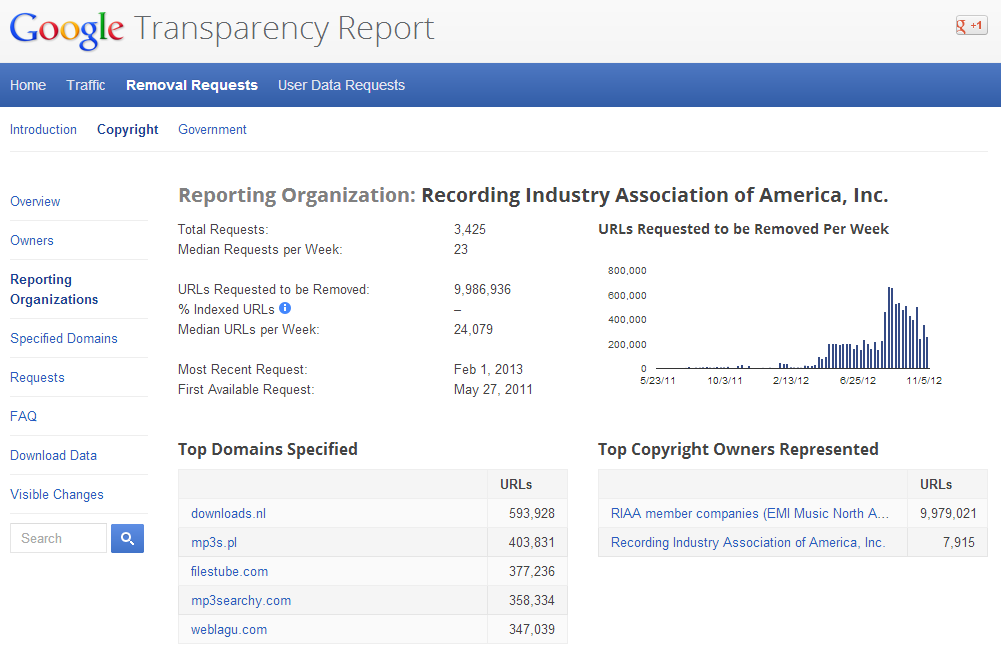Screen dimensions: 1001x659
Task: Switch to the Introduction tab
Action: [x=43, y=129]
